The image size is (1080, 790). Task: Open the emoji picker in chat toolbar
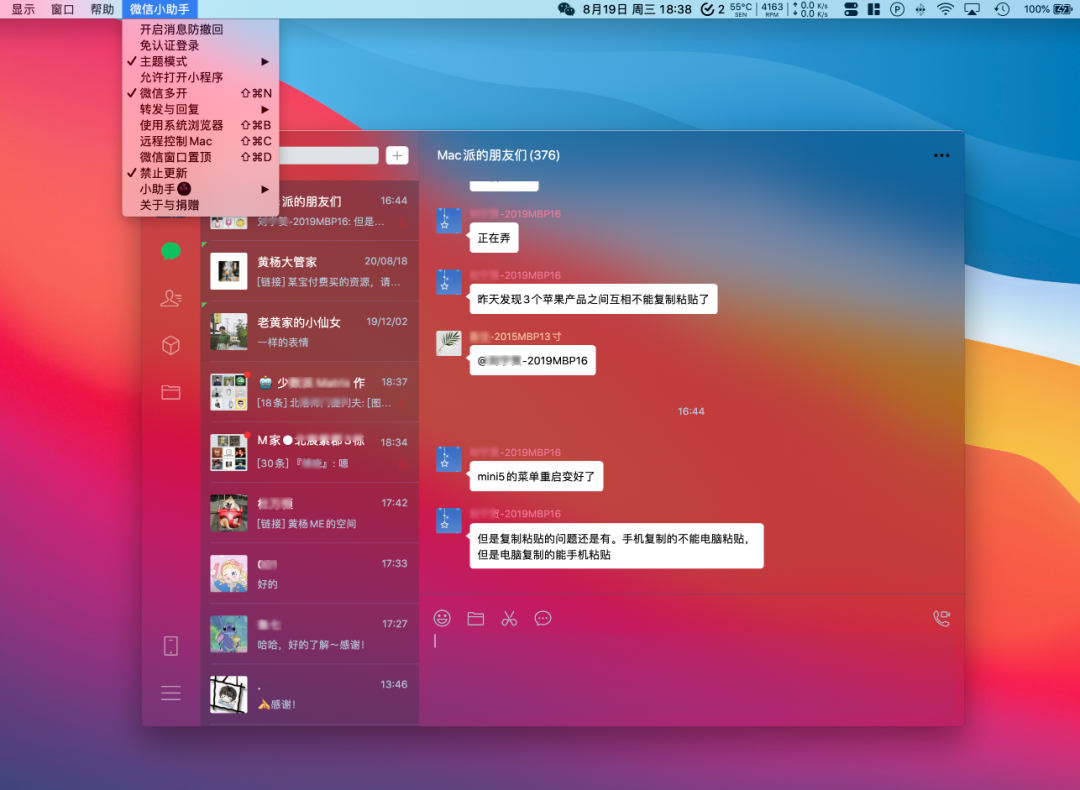tap(442, 618)
